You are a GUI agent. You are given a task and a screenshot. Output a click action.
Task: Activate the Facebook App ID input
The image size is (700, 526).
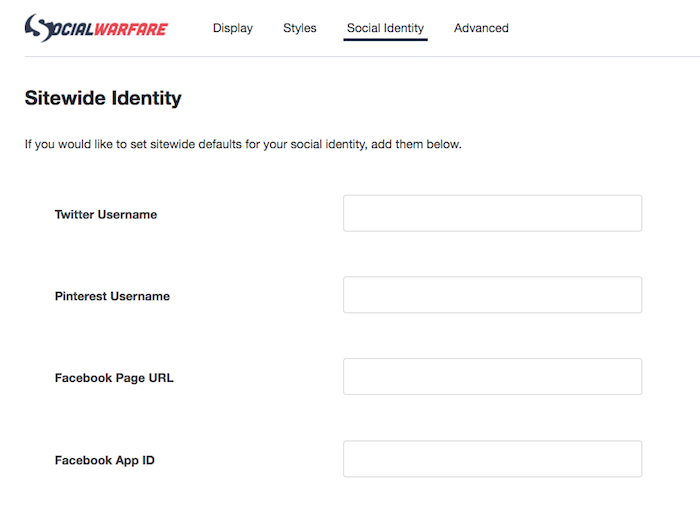tap(492, 459)
